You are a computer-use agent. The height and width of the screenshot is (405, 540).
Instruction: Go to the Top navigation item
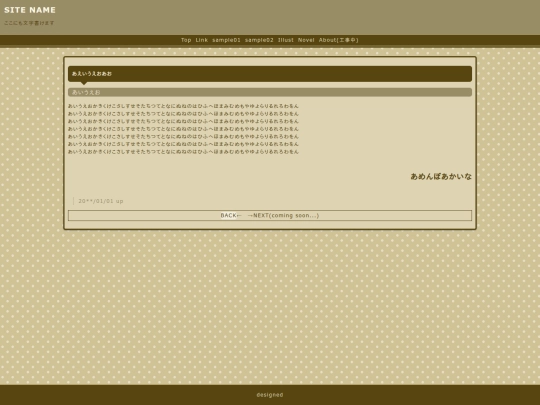click(x=186, y=40)
